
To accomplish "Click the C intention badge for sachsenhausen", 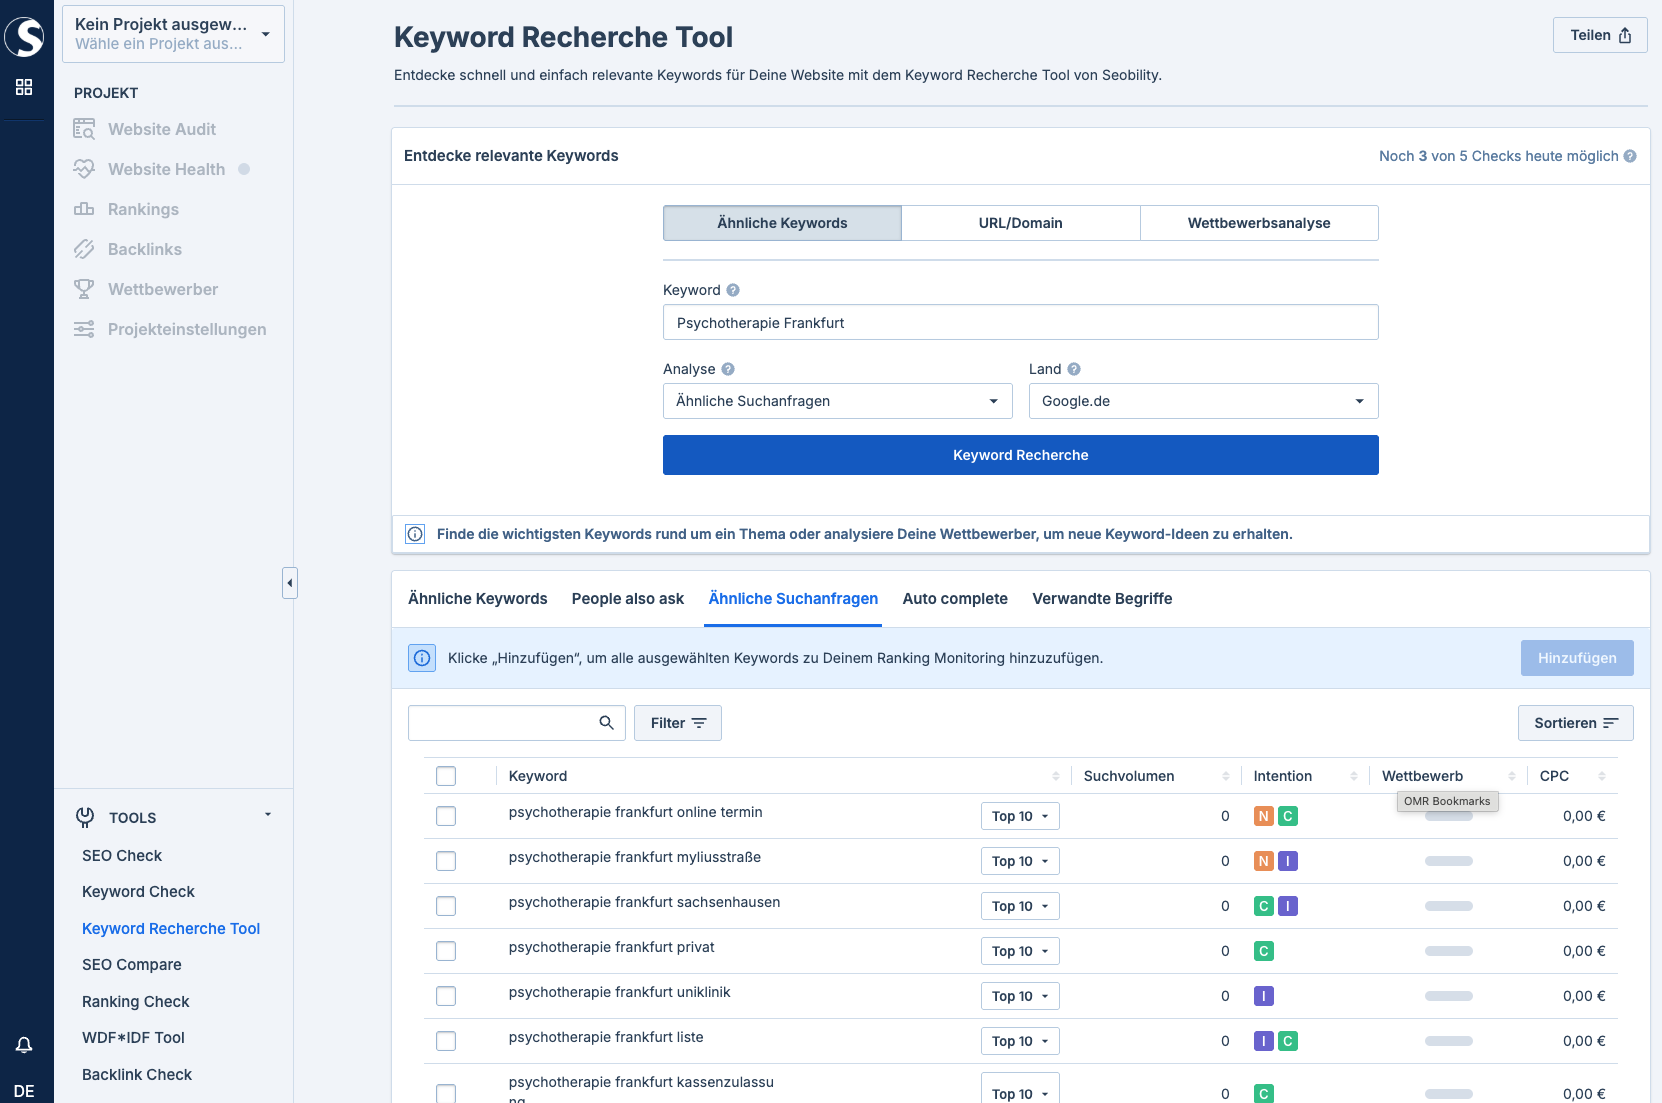I will point(1264,906).
